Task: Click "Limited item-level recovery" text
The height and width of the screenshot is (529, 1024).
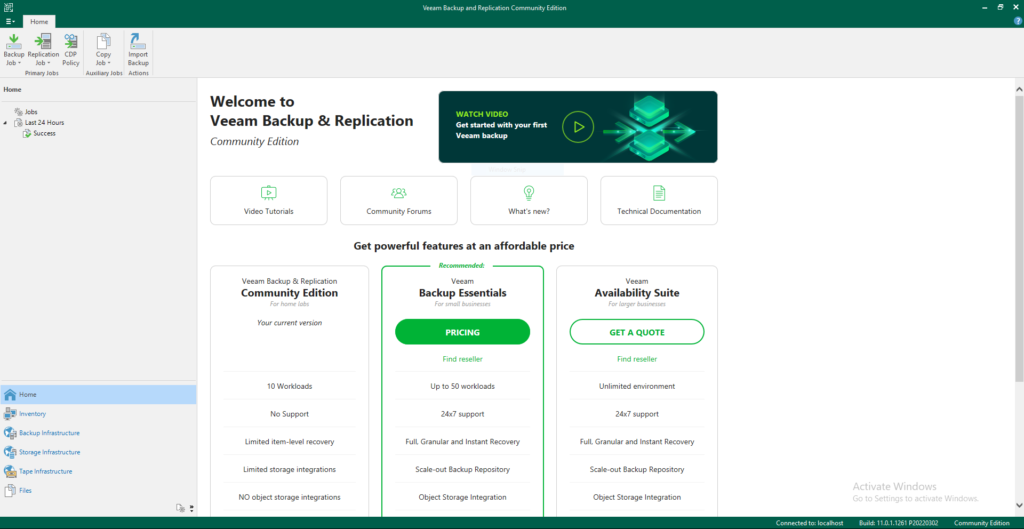Action: click(289, 441)
